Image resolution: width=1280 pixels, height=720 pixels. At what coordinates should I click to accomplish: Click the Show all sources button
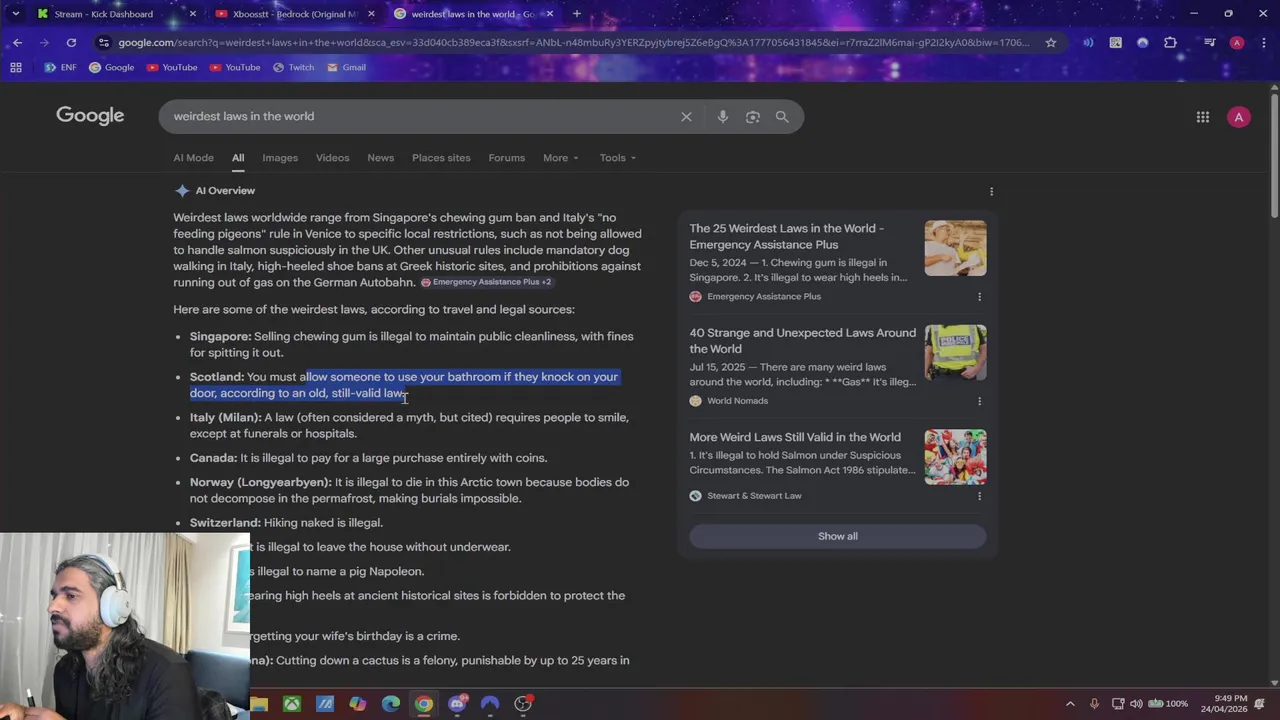click(838, 536)
